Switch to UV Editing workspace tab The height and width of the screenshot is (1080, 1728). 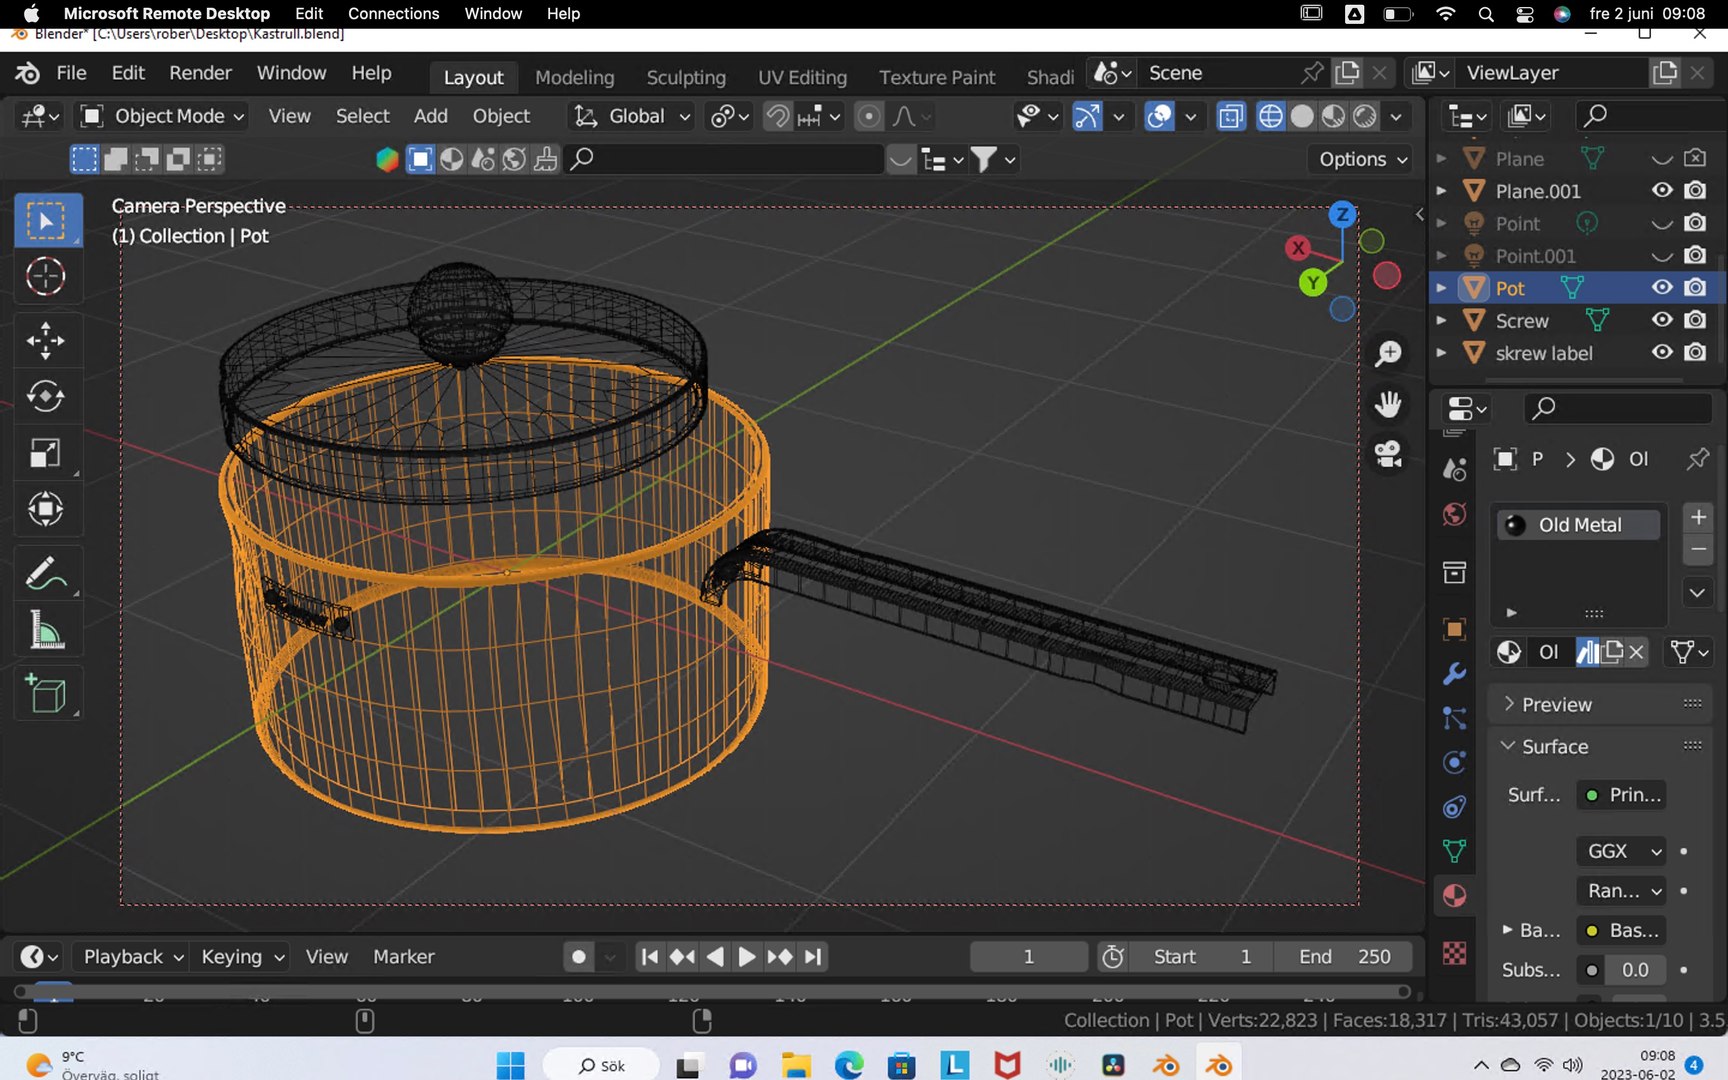click(802, 77)
